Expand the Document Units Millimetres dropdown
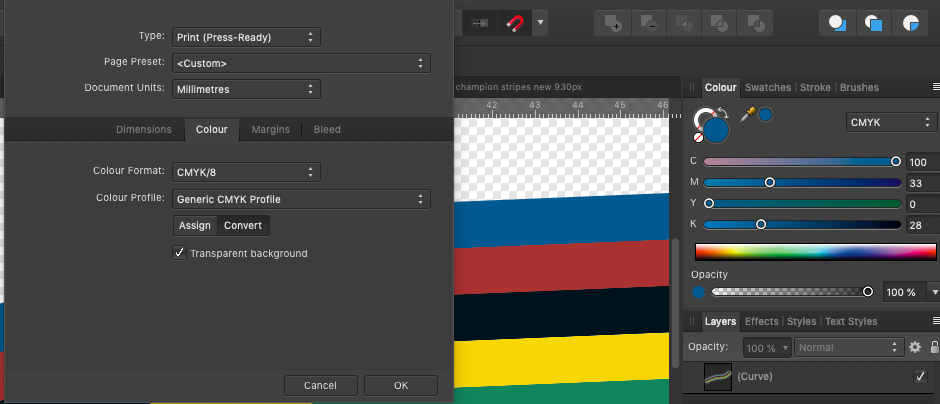 pos(246,89)
